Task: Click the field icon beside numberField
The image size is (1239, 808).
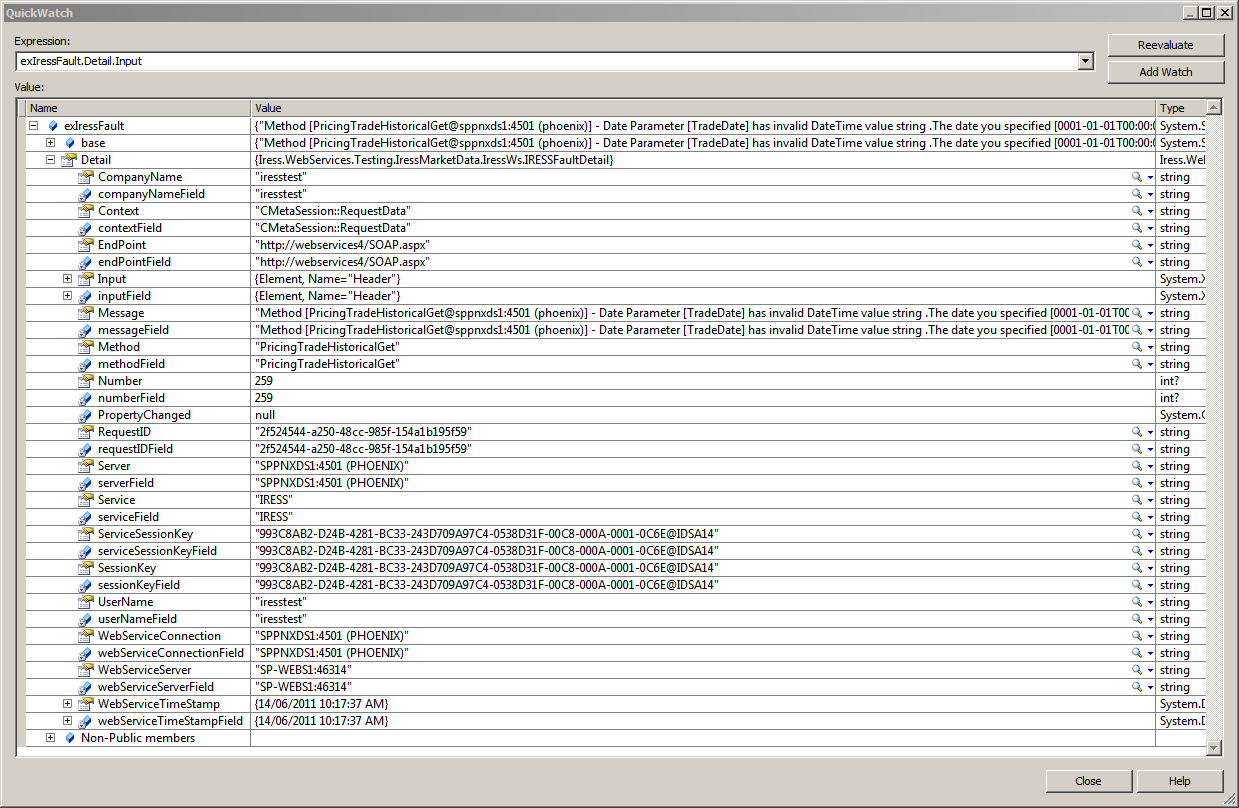Action: coord(86,398)
